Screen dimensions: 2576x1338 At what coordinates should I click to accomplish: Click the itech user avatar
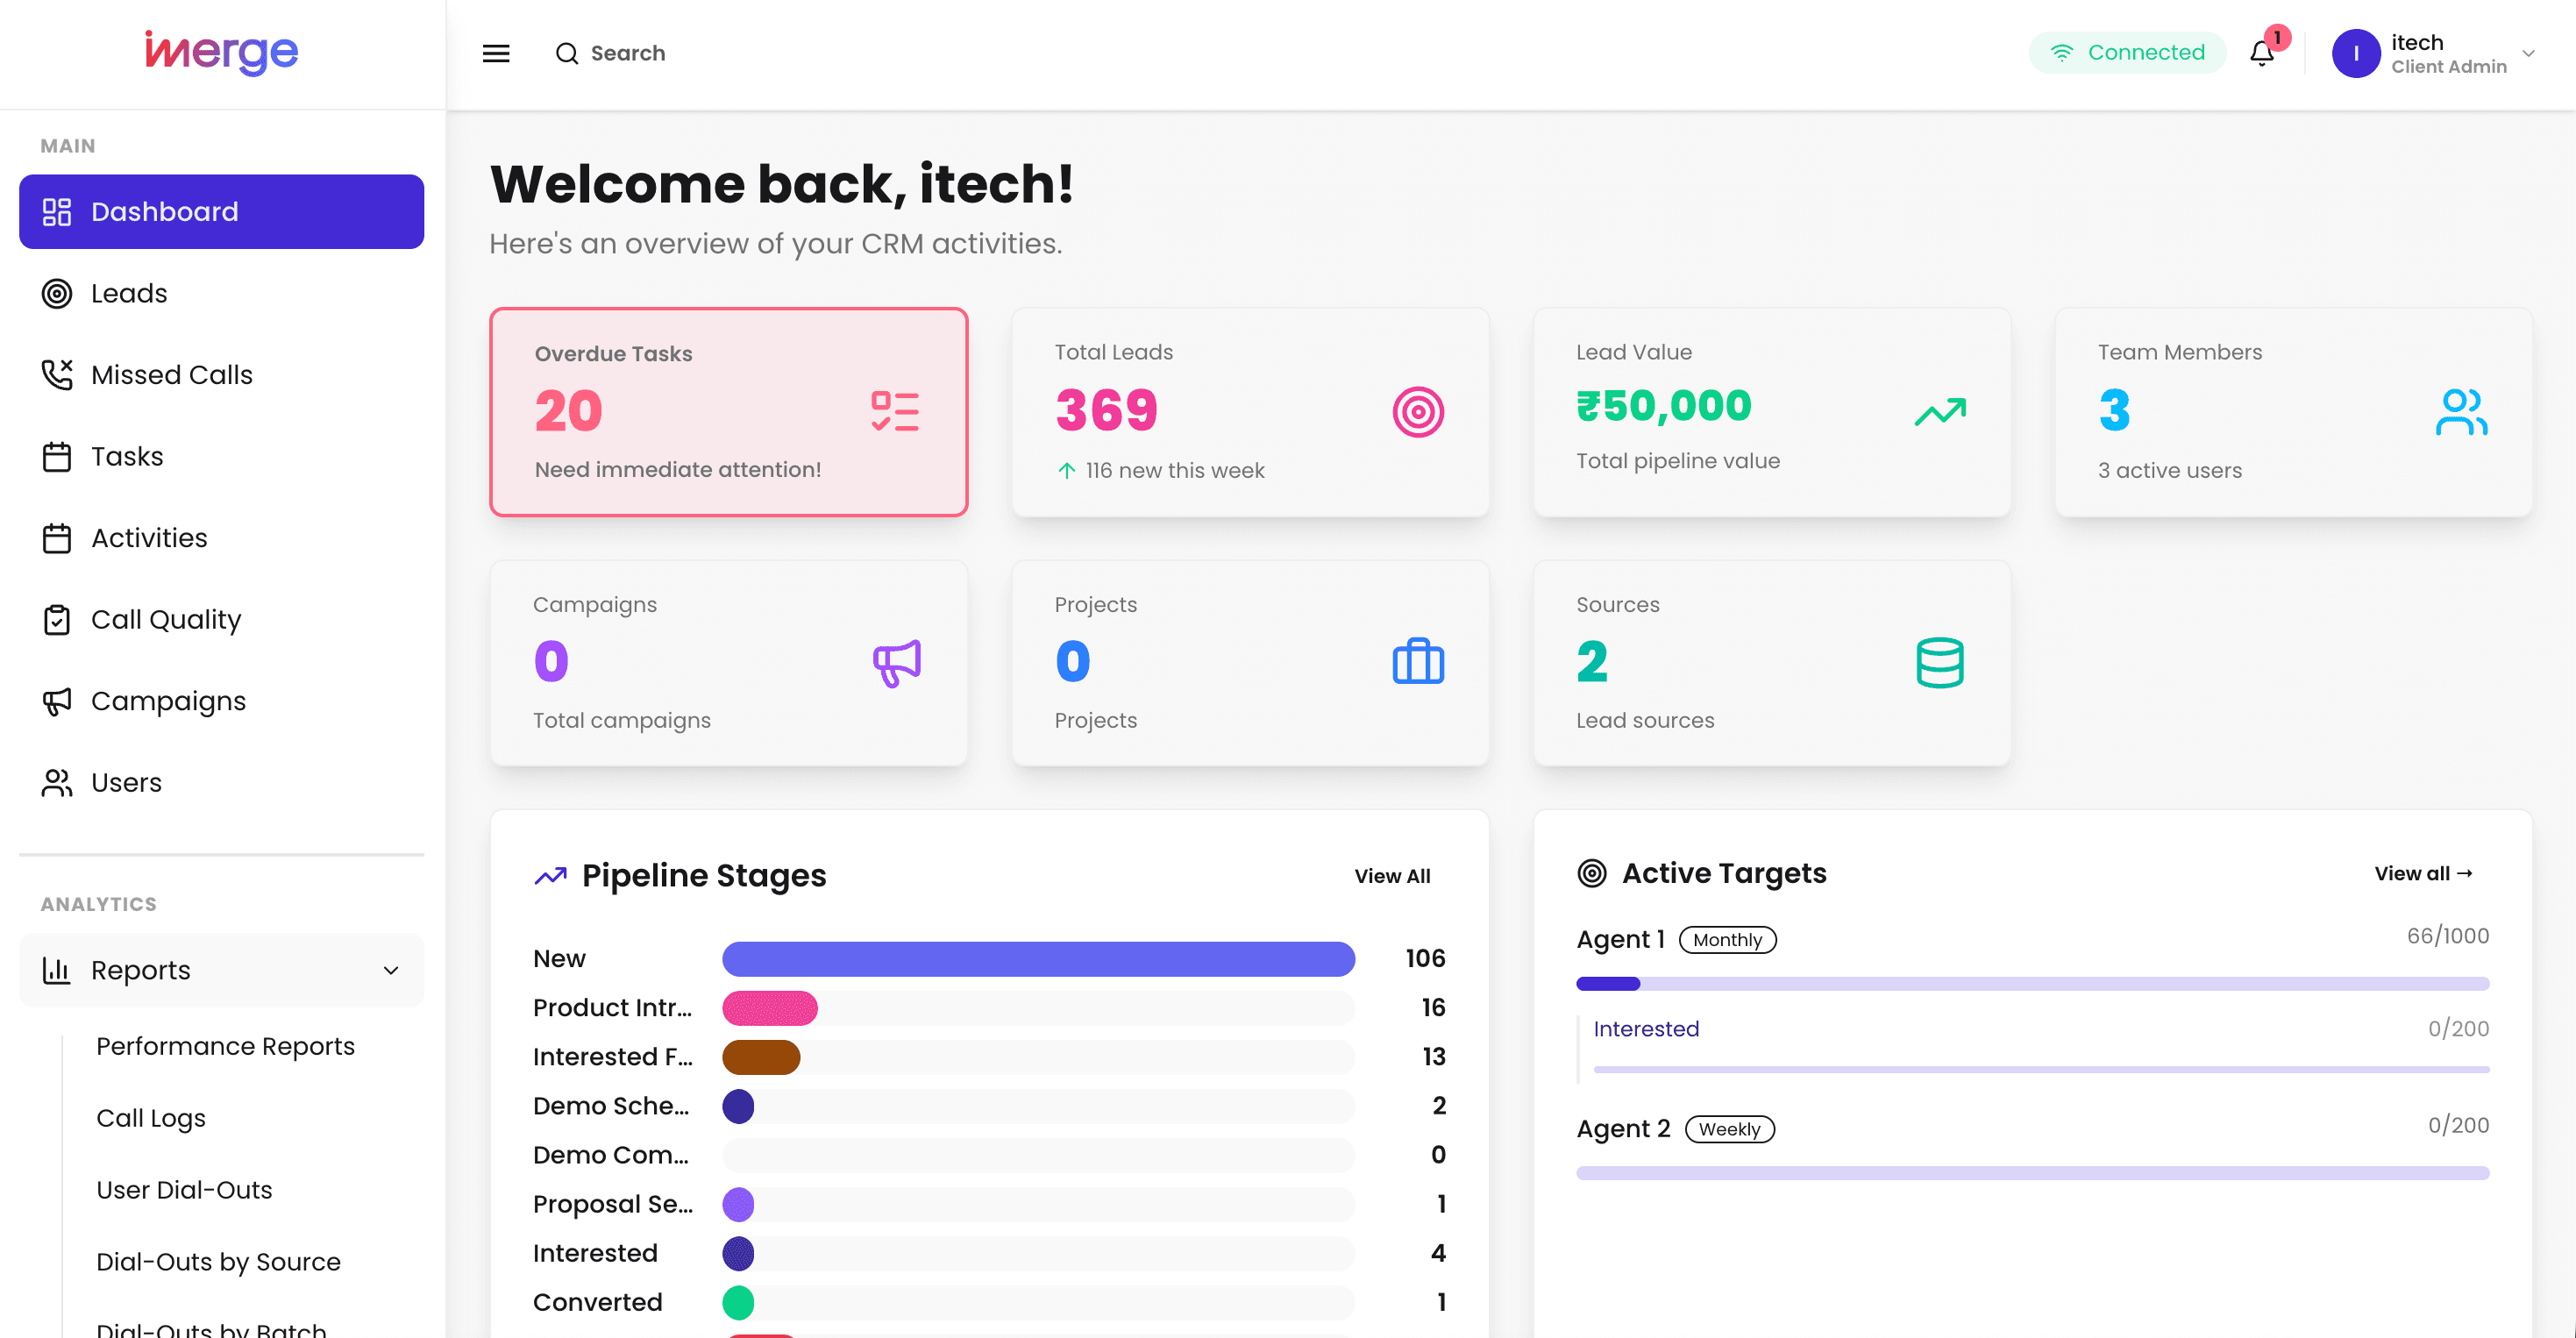[2356, 53]
